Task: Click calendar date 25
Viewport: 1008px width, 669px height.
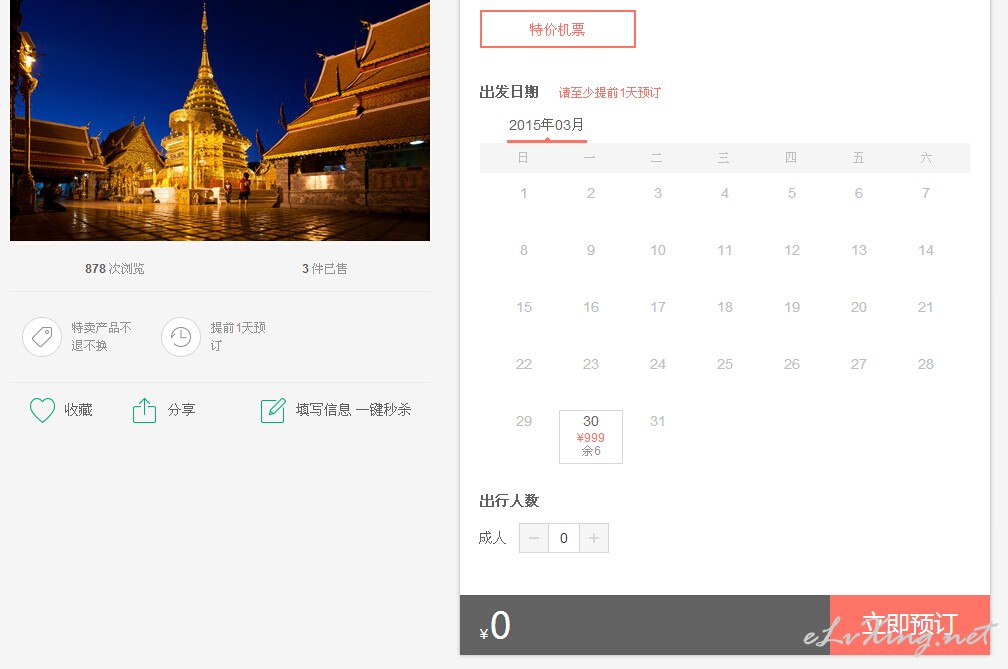Action: (725, 364)
